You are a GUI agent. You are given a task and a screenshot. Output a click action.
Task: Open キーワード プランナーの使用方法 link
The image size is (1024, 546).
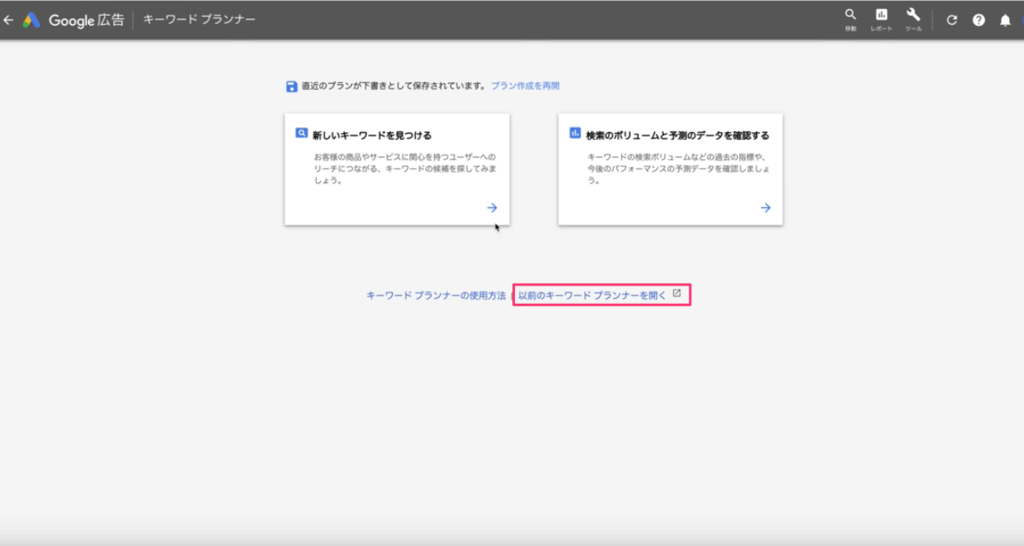(436, 296)
